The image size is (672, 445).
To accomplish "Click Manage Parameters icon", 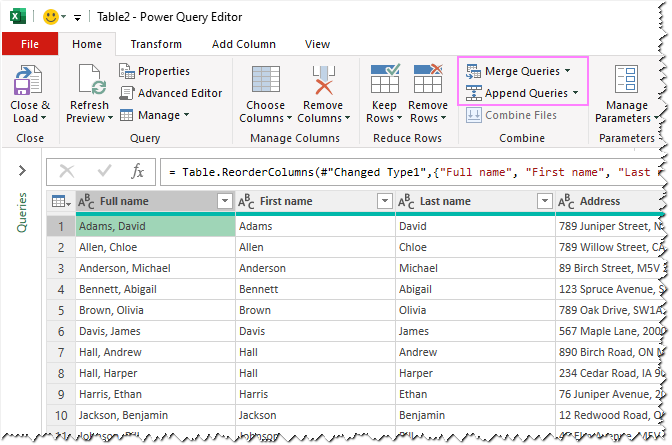I will coord(626,79).
